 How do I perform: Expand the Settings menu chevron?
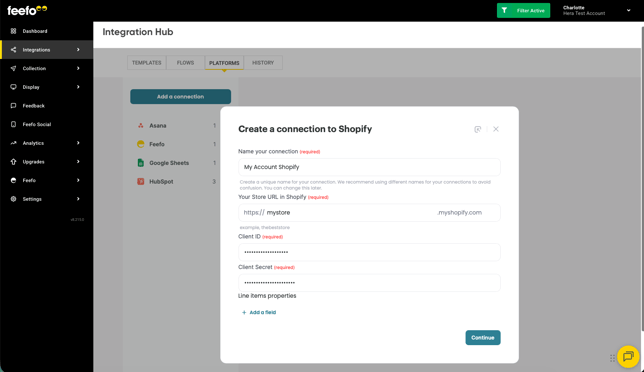(78, 199)
